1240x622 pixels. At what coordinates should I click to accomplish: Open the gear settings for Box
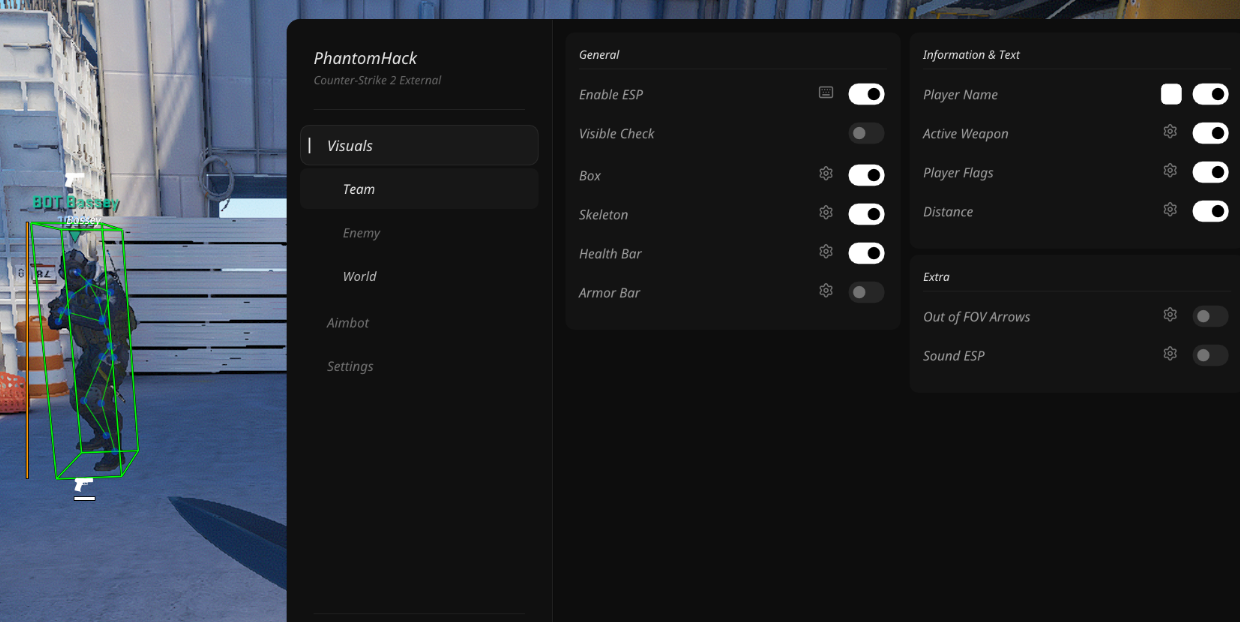click(826, 174)
